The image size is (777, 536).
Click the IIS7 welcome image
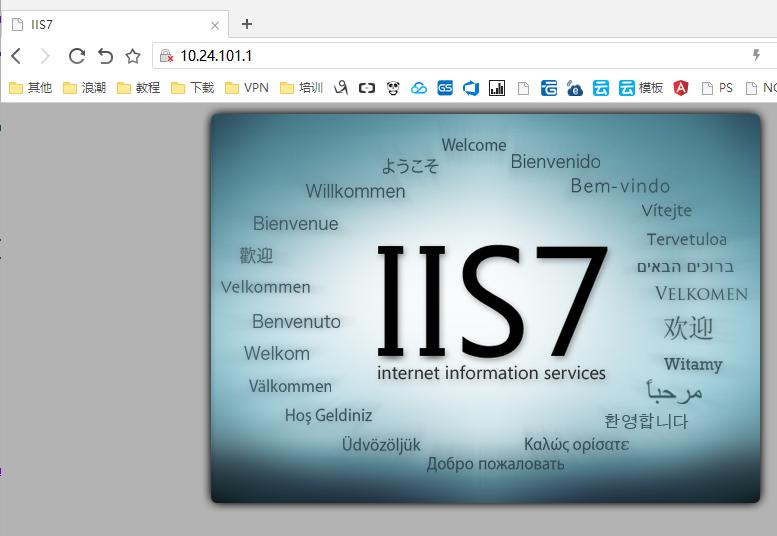click(x=485, y=308)
